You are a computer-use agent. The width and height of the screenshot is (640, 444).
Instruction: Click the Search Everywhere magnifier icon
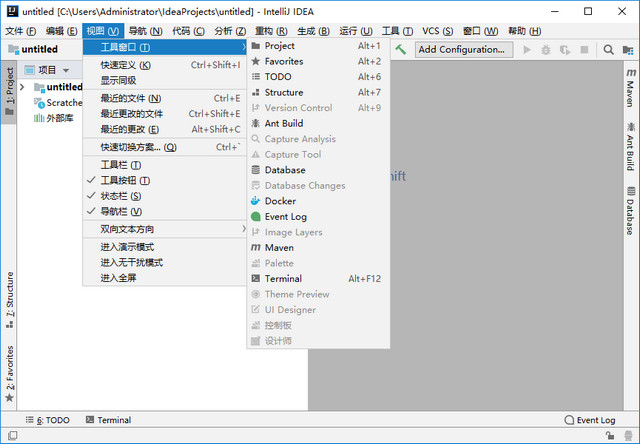point(609,50)
